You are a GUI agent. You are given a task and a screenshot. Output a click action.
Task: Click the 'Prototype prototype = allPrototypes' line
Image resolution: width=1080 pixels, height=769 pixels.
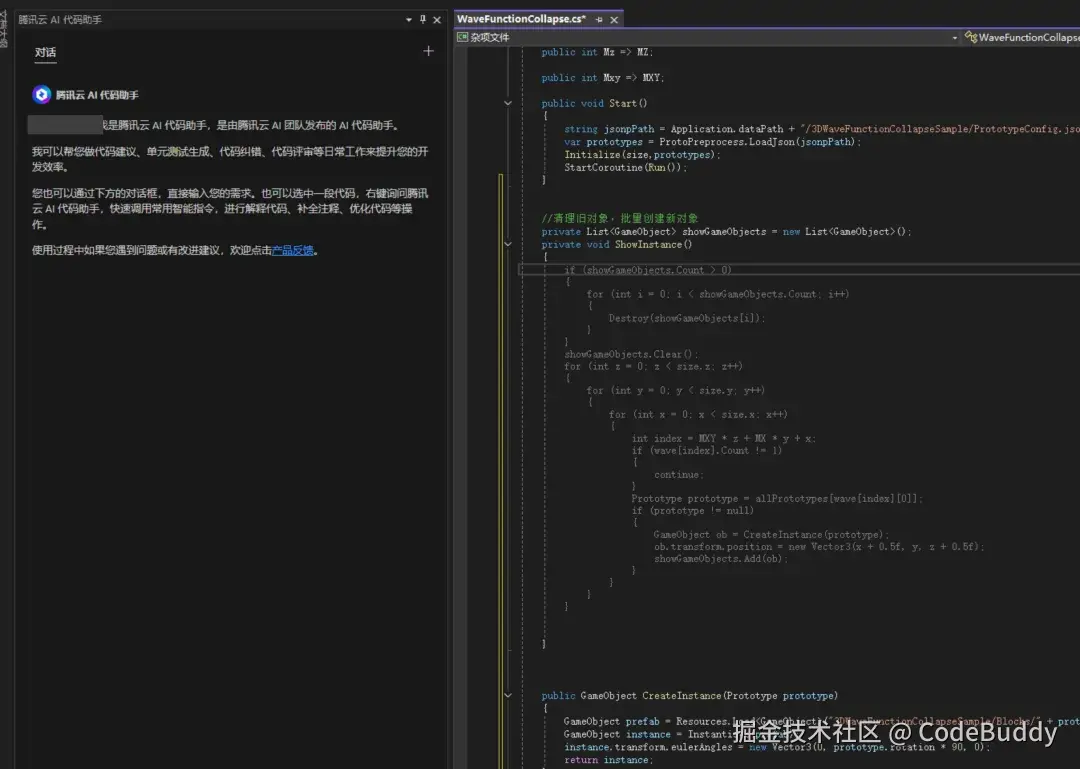777,499
